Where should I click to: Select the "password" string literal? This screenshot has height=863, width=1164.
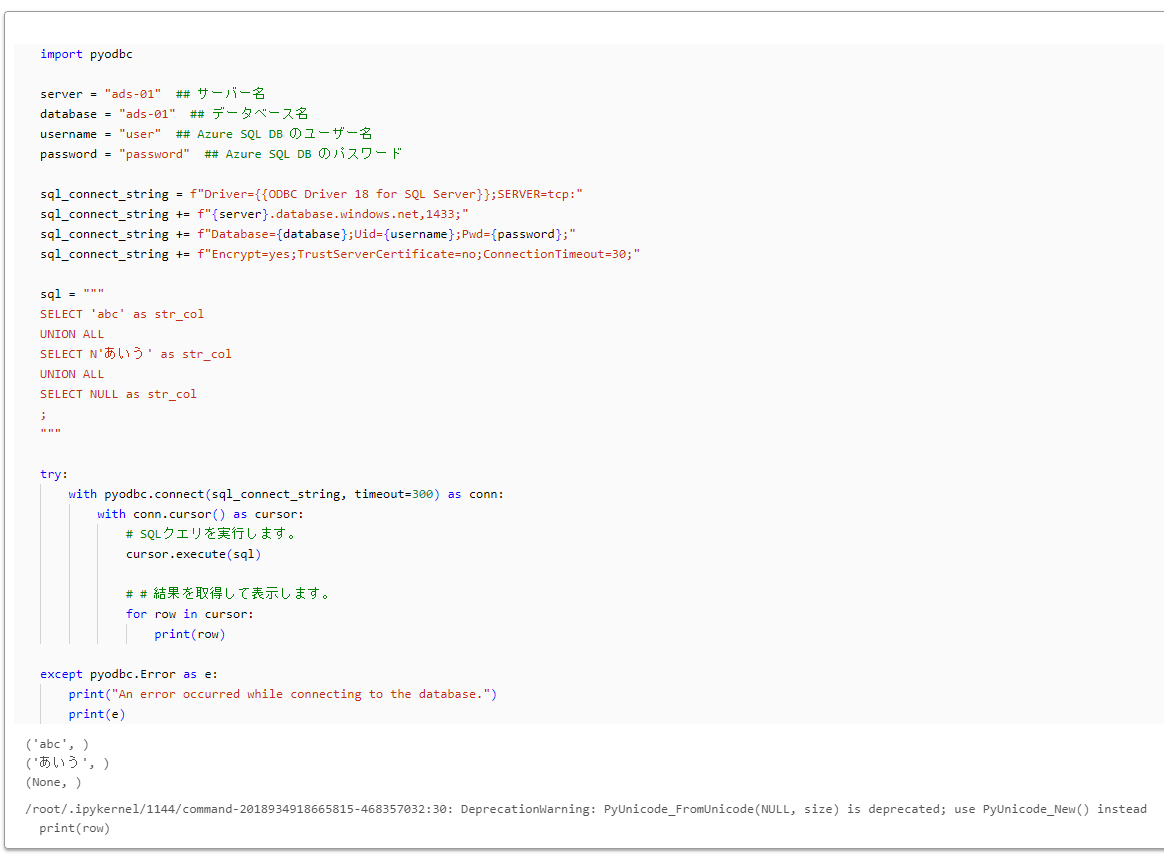point(155,153)
